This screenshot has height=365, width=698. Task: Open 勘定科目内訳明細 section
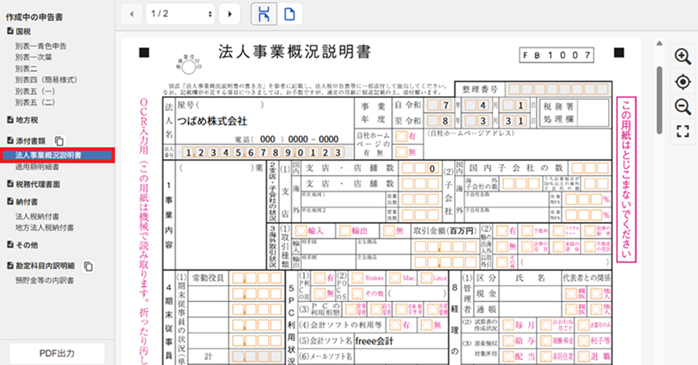coord(41,266)
